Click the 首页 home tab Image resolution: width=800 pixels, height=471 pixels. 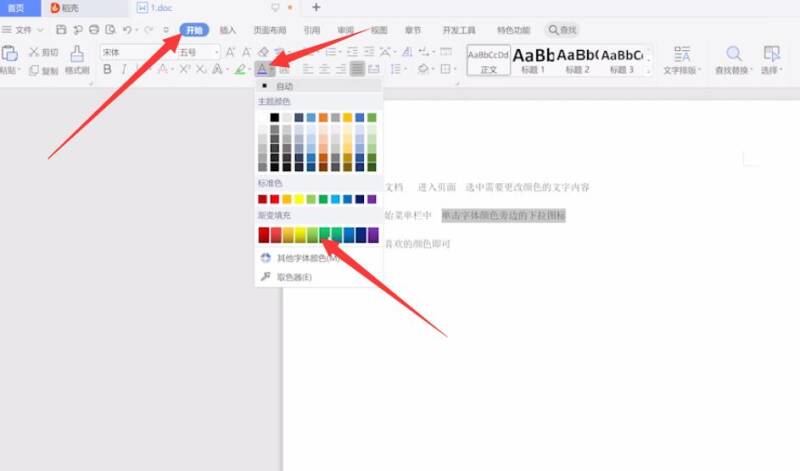[x=17, y=8]
